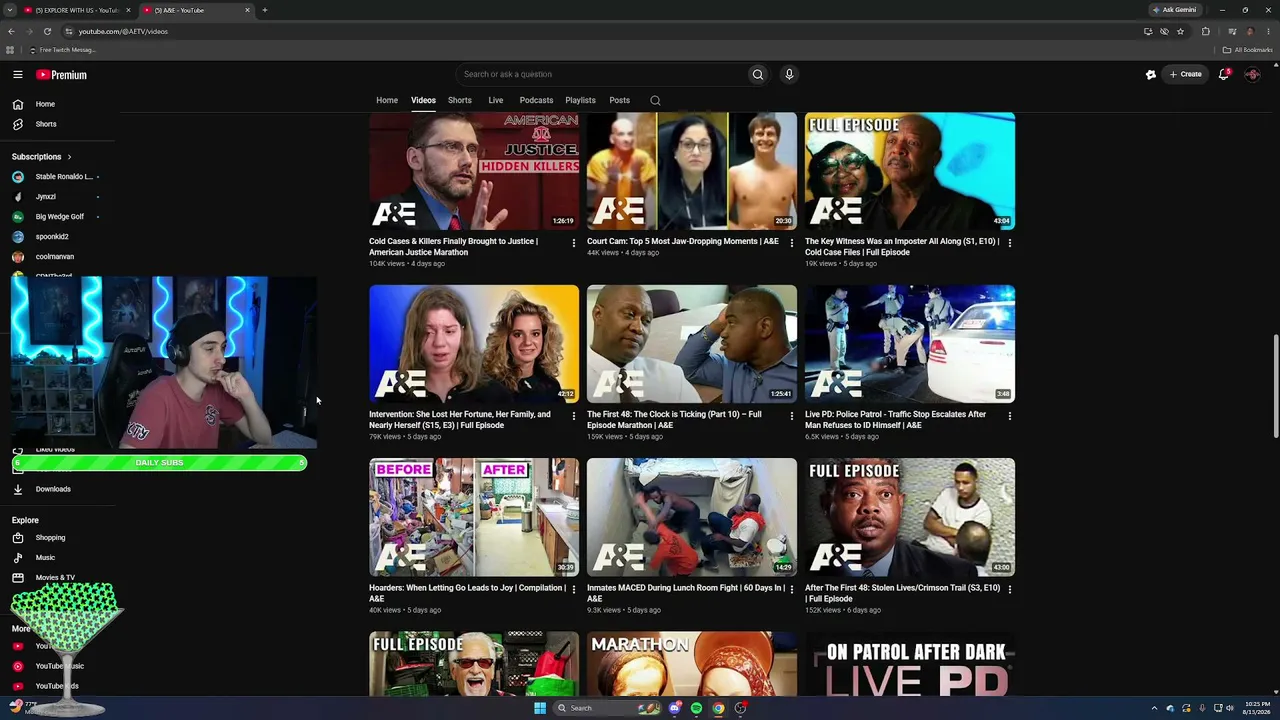Switch to the Live tab

tap(496, 100)
